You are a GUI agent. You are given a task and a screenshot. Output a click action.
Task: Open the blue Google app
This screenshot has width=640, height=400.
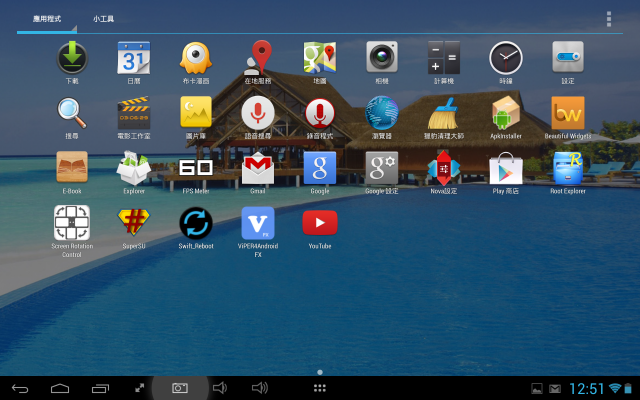(x=320, y=167)
